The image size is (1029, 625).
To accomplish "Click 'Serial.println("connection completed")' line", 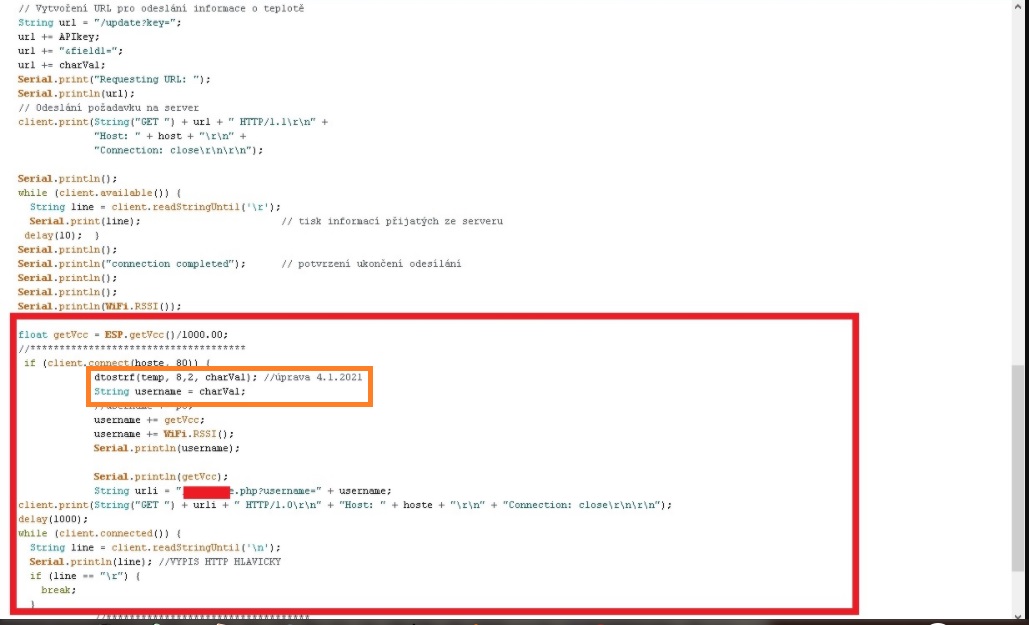I will pos(131,264).
